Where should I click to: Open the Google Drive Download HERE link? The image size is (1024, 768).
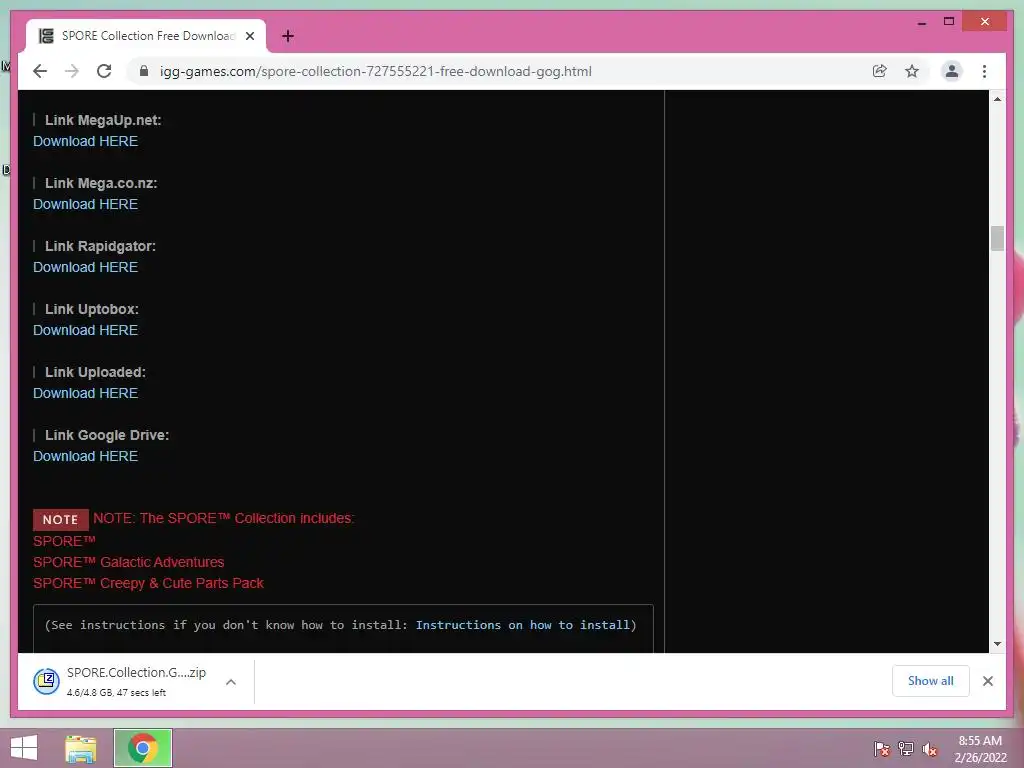click(x=86, y=456)
